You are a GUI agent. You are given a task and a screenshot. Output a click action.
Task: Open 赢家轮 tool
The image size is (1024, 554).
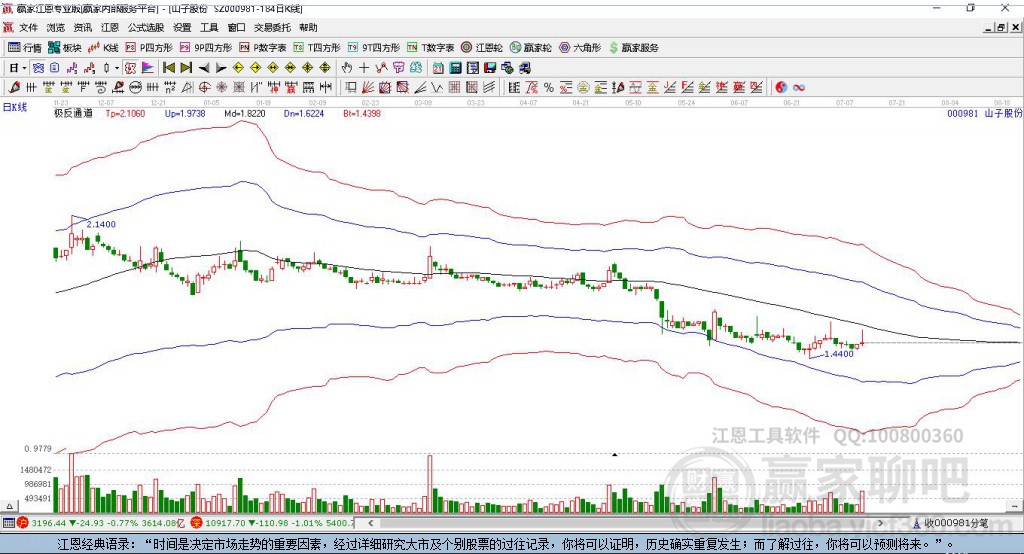530,48
